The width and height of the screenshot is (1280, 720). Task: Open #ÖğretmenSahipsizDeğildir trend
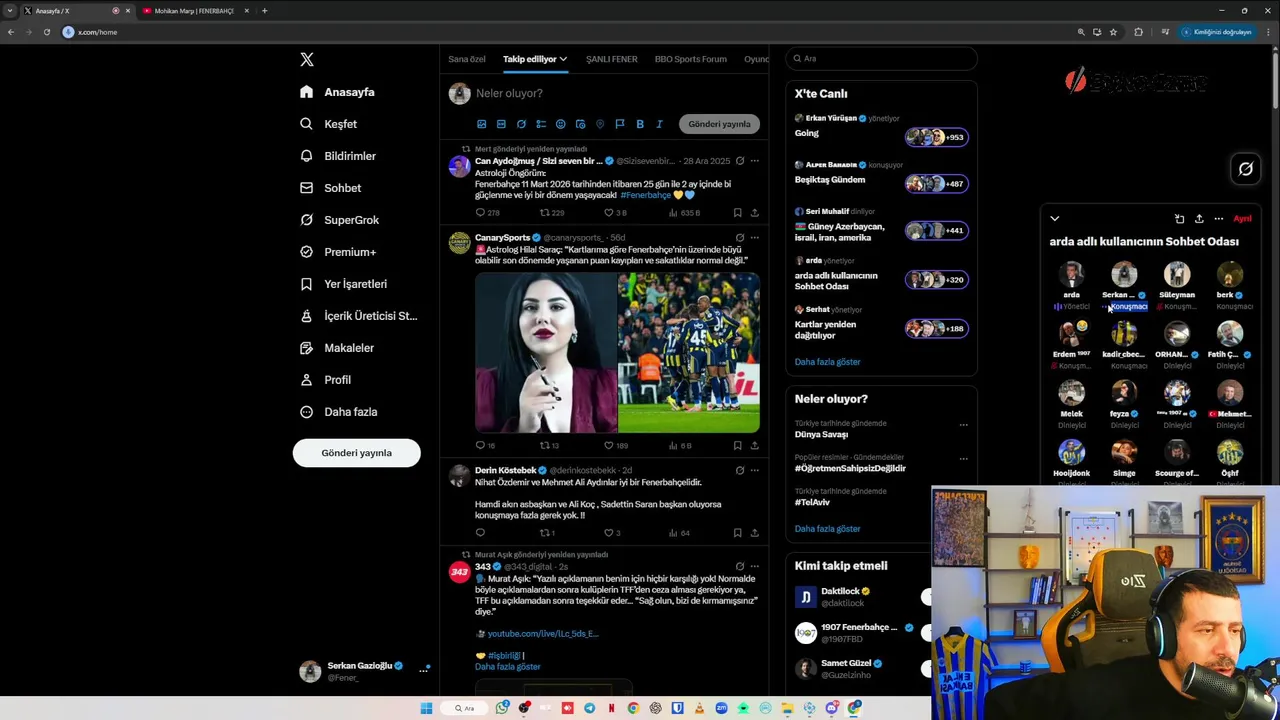[850, 468]
